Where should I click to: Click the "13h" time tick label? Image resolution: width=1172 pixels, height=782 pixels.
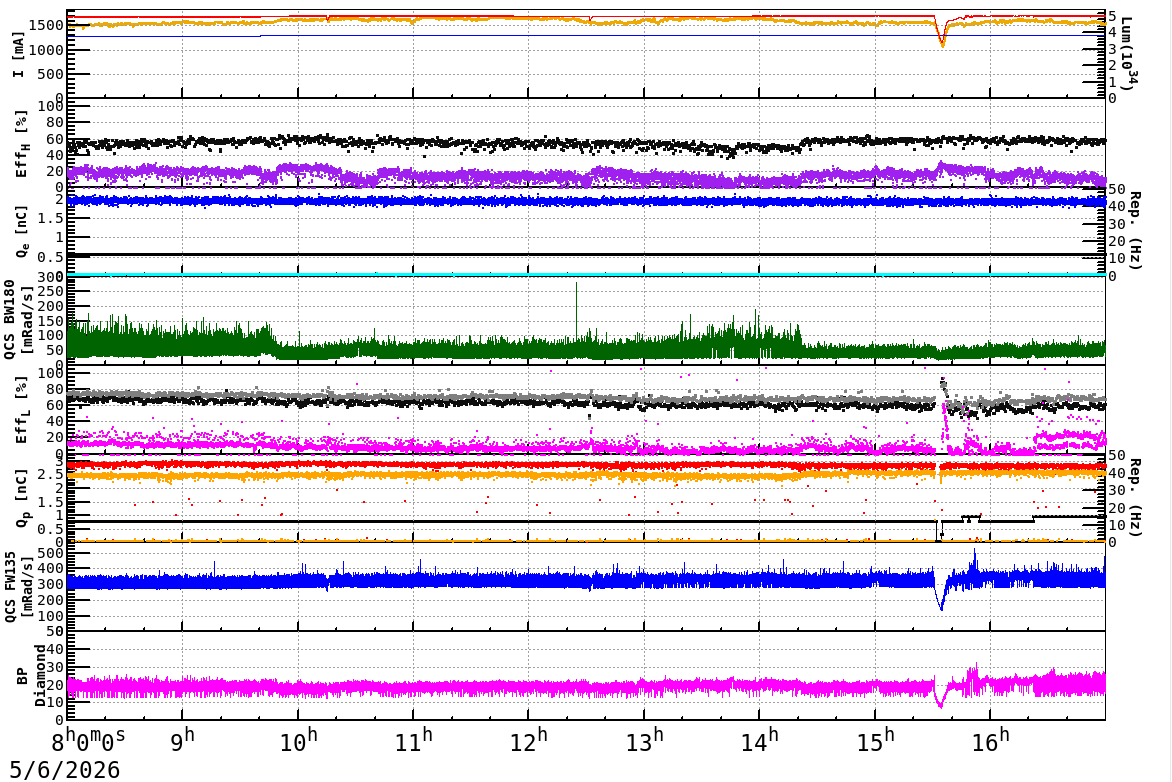point(645,740)
